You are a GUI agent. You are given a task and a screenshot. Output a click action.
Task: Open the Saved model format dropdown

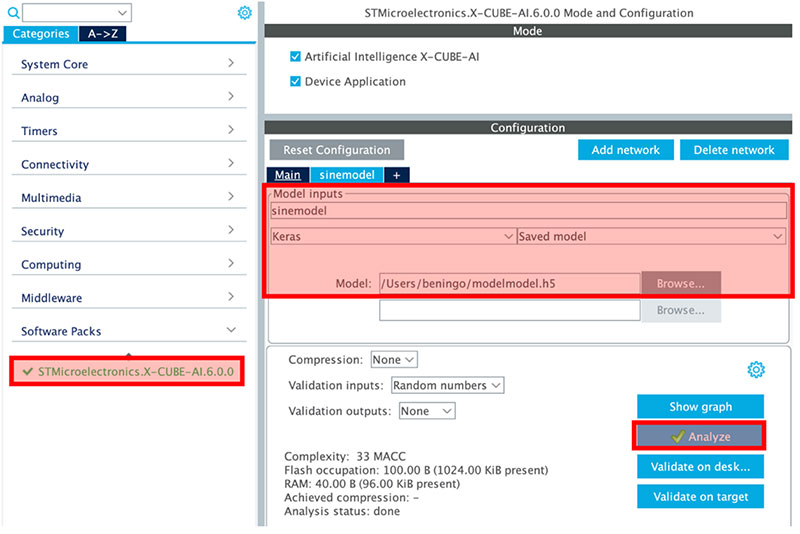pyautogui.click(x=651, y=236)
